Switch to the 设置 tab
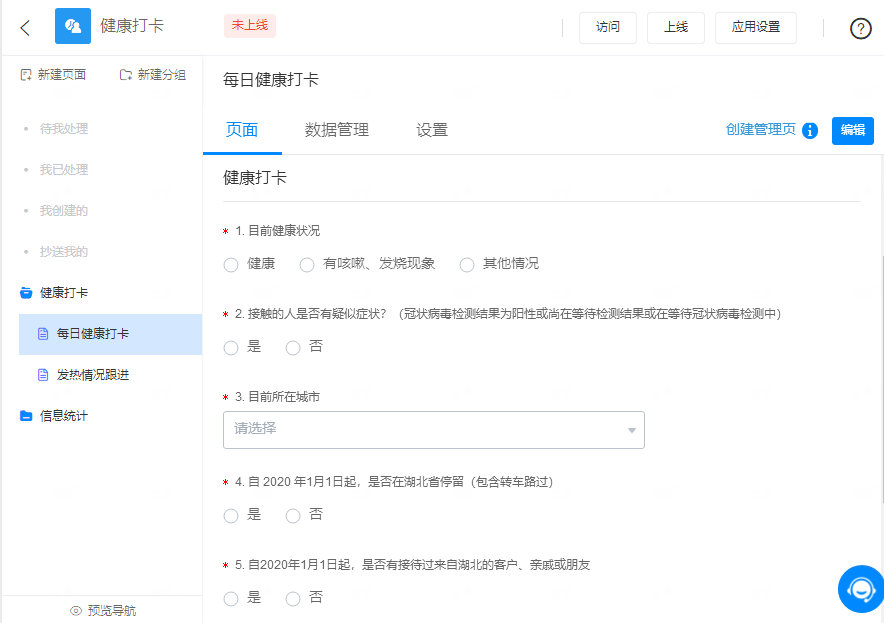The width and height of the screenshot is (884, 623). click(430, 129)
